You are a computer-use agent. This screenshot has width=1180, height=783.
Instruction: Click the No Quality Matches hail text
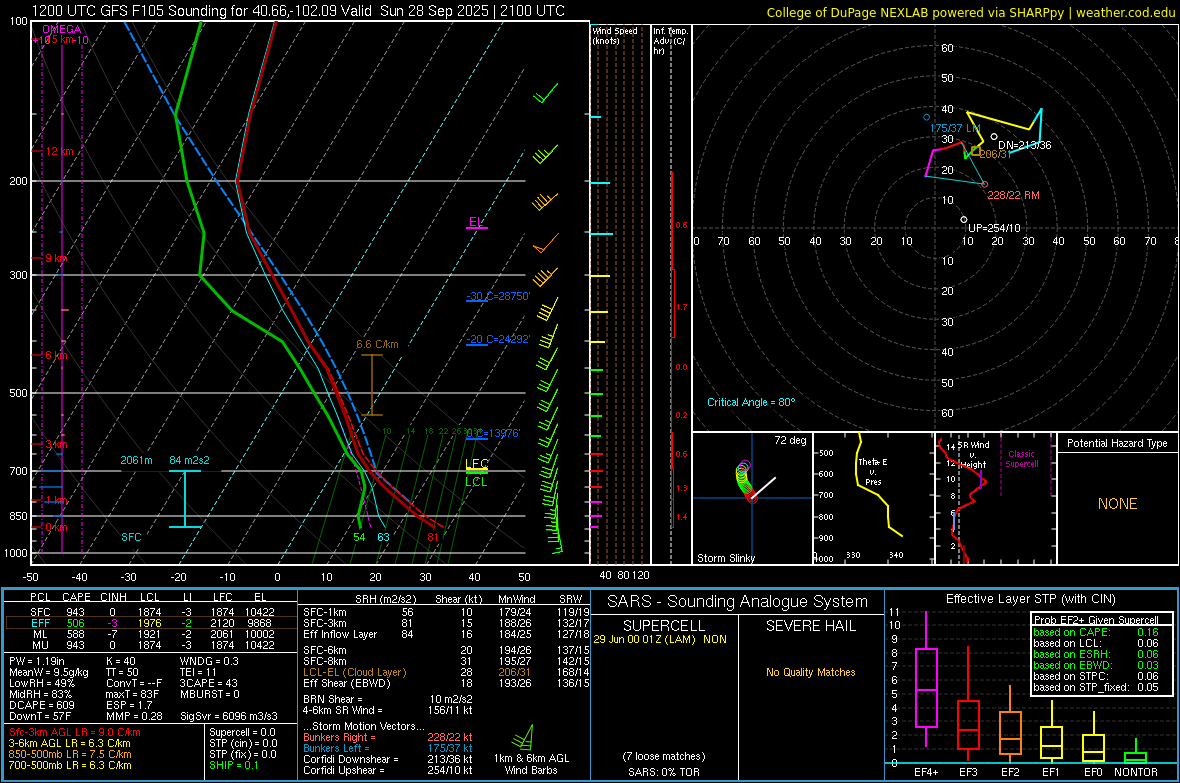810,672
